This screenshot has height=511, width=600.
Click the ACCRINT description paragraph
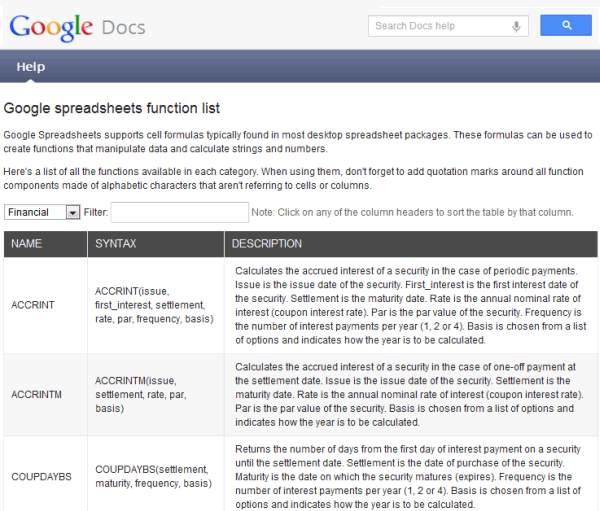[x=411, y=305]
